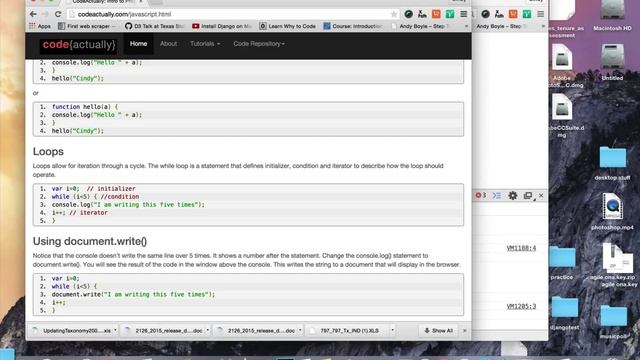Click the green Y extension icon in front window
Screen dimensions: 640x360
tap(450, 14)
